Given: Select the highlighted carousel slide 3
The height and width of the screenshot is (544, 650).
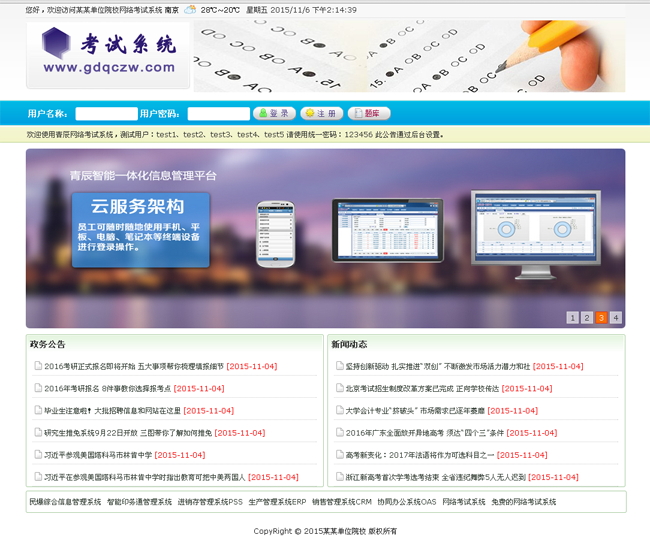Looking at the screenshot, I should pos(601,318).
